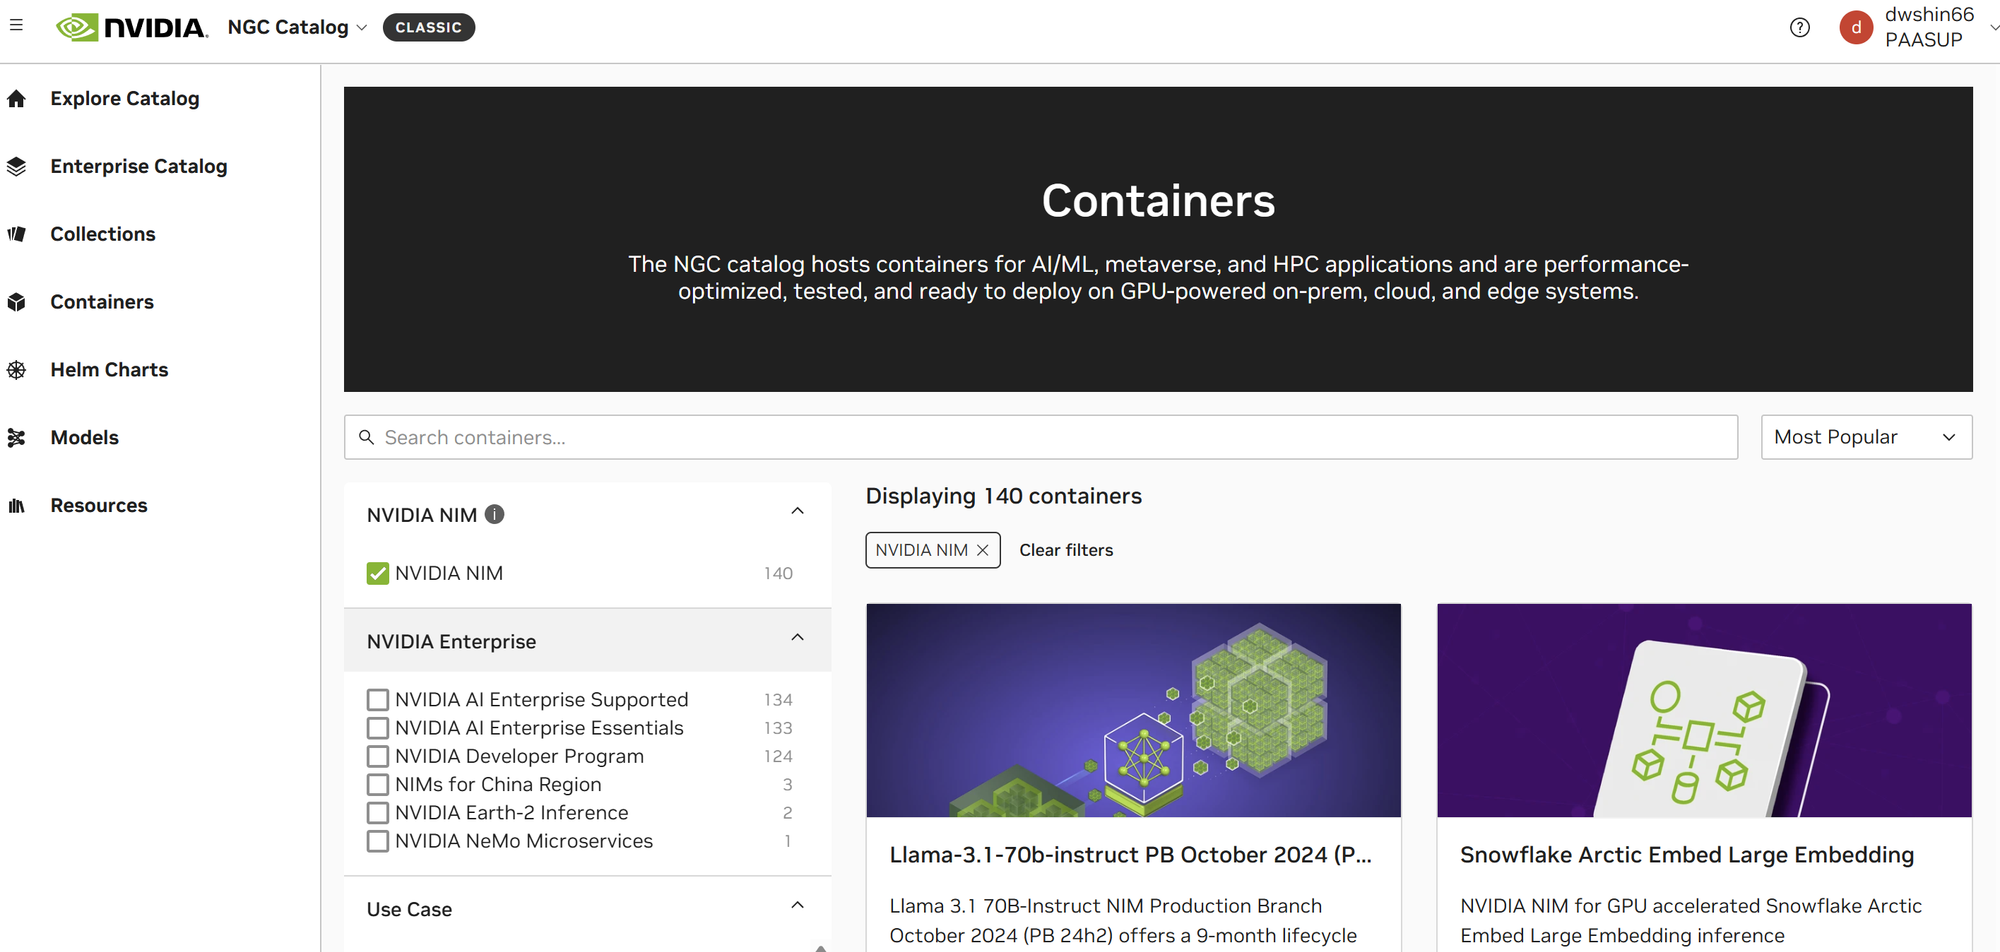The height and width of the screenshot is (952, 2000).
Task: Expand the user account menu arrow
Action: coord(1993,27)
